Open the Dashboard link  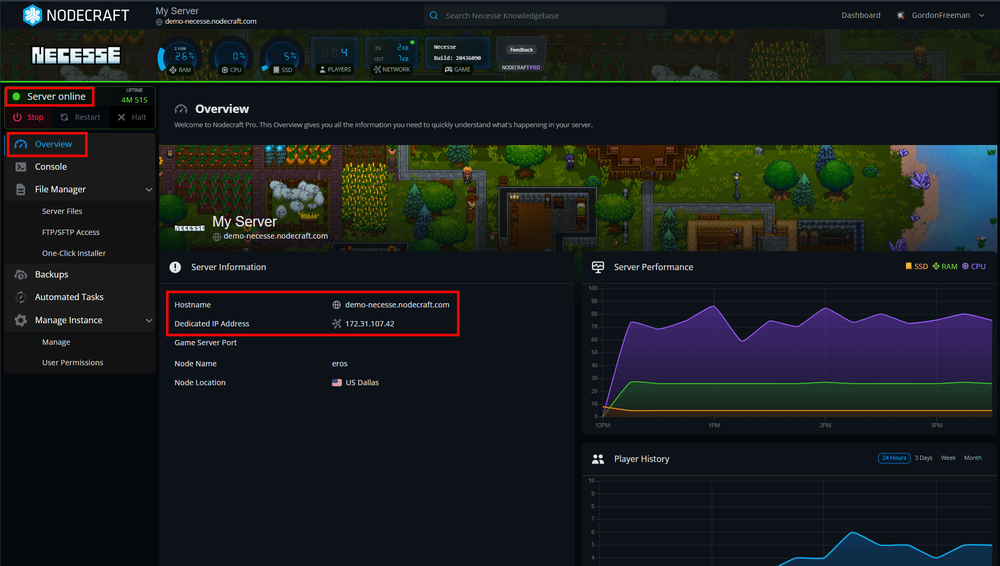point(860,15)
